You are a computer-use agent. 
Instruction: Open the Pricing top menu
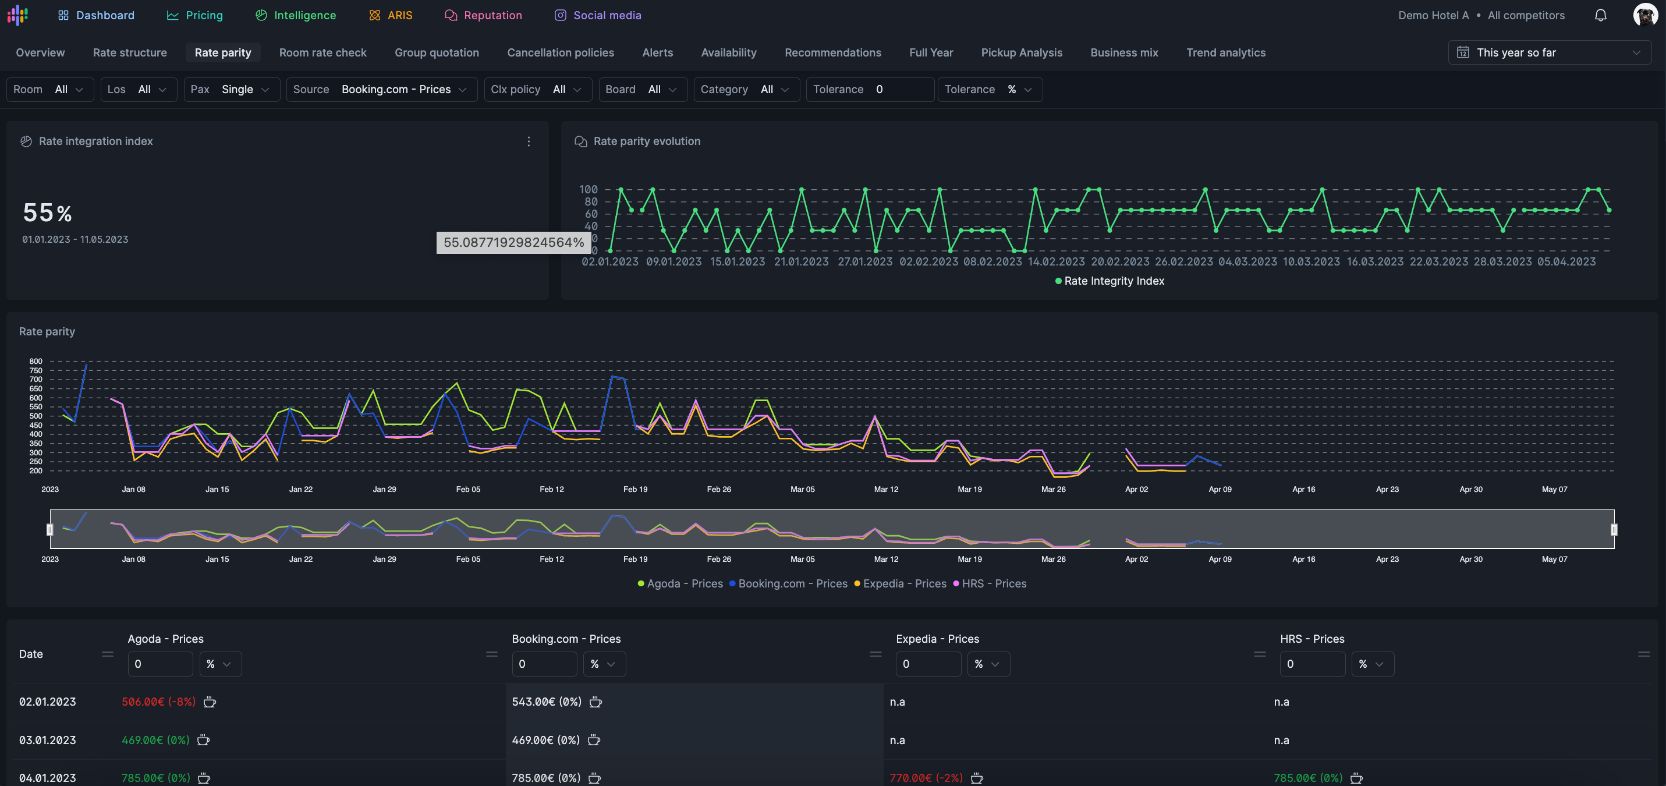pos(195,15)
